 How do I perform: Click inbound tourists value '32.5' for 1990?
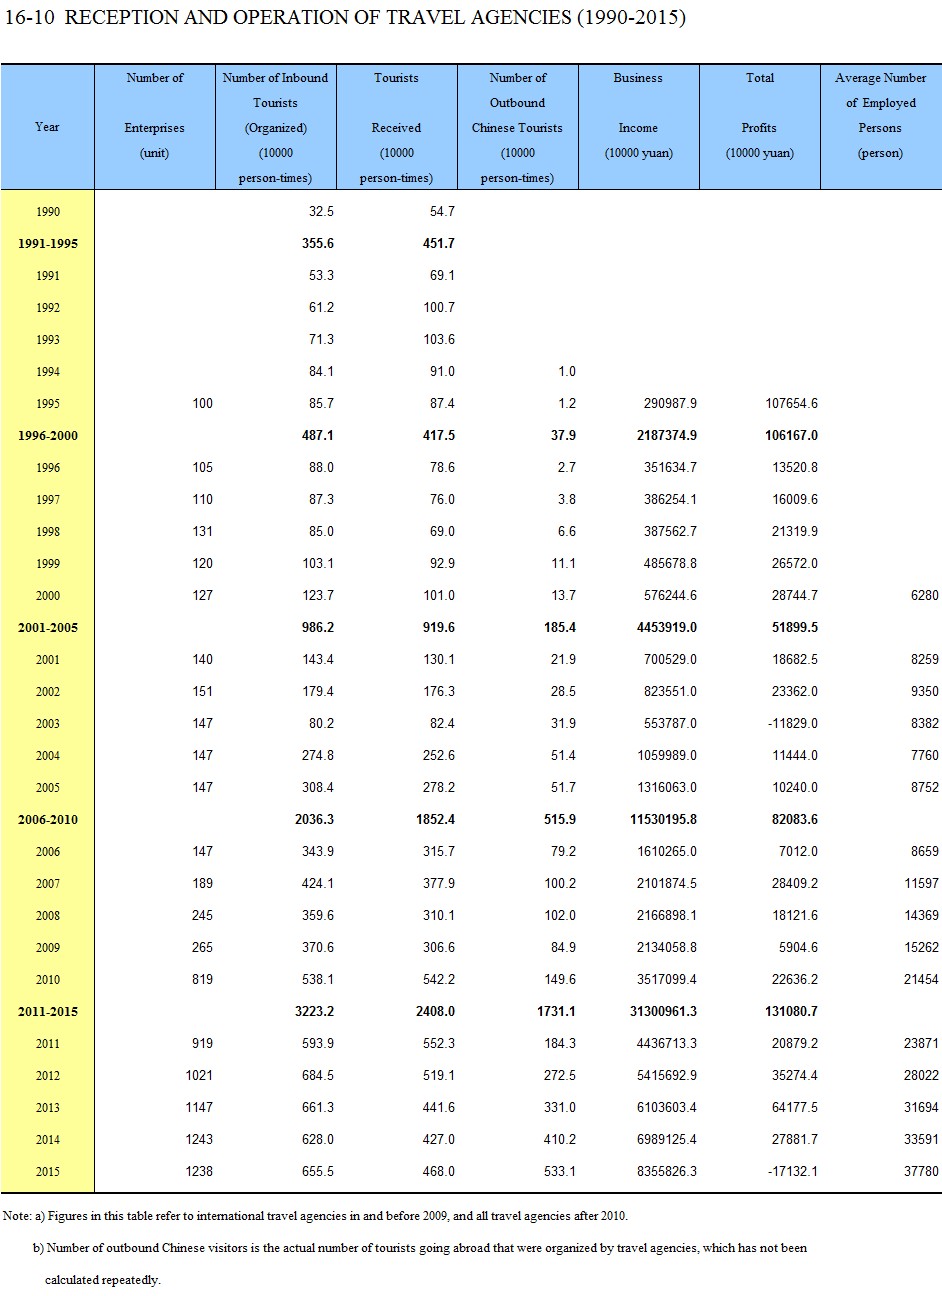(322, 212)
